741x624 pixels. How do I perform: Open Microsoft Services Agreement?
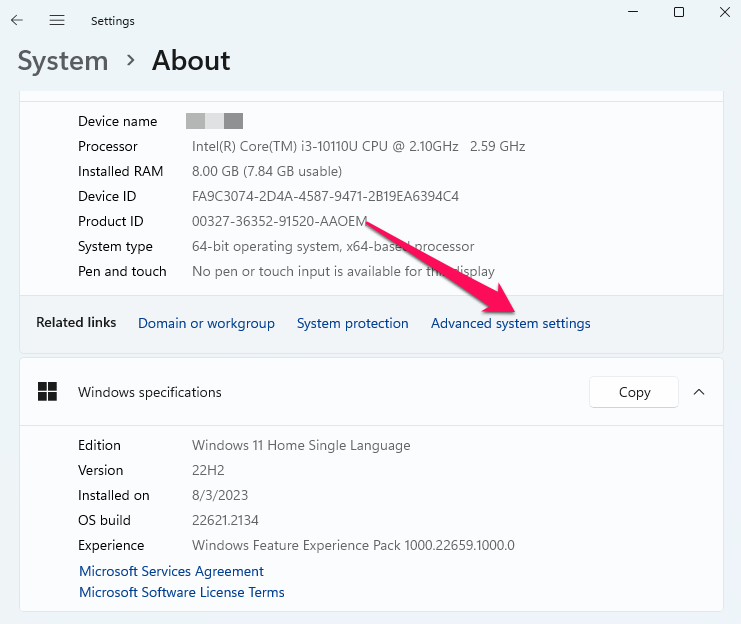171,571
